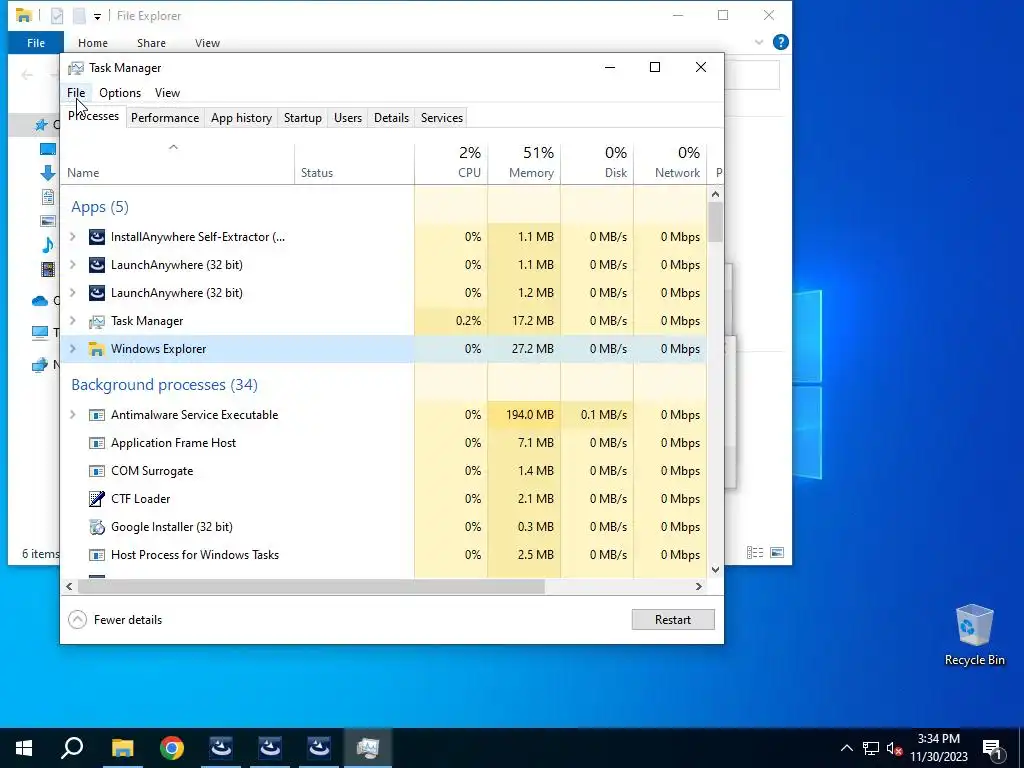Launch Google Chrome from the taskbar
This screenshot has height=768, width=1024.
(x=172, y=748)
